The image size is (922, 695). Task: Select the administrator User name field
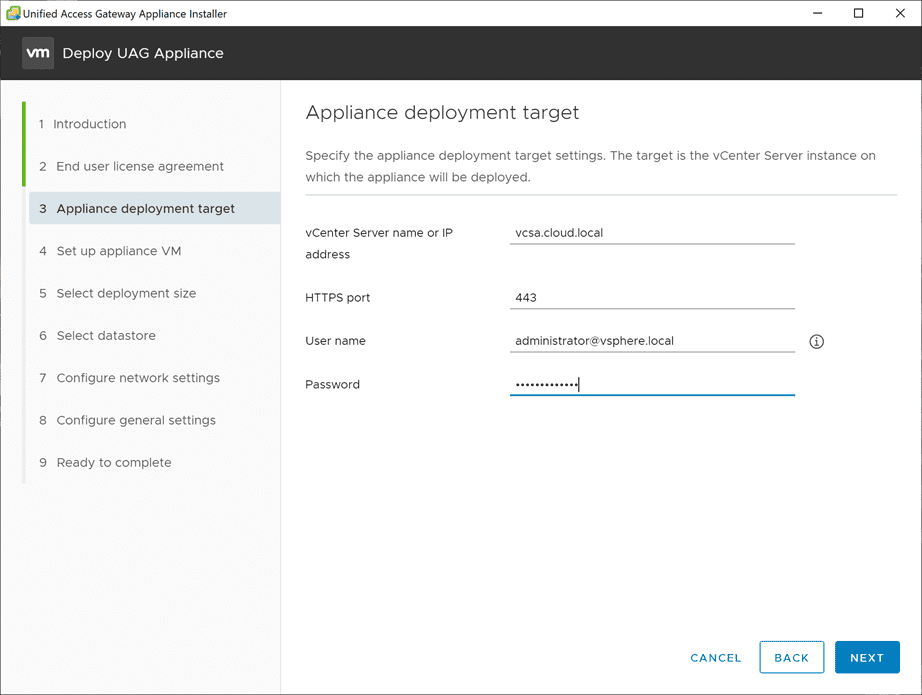click(652, 340)
